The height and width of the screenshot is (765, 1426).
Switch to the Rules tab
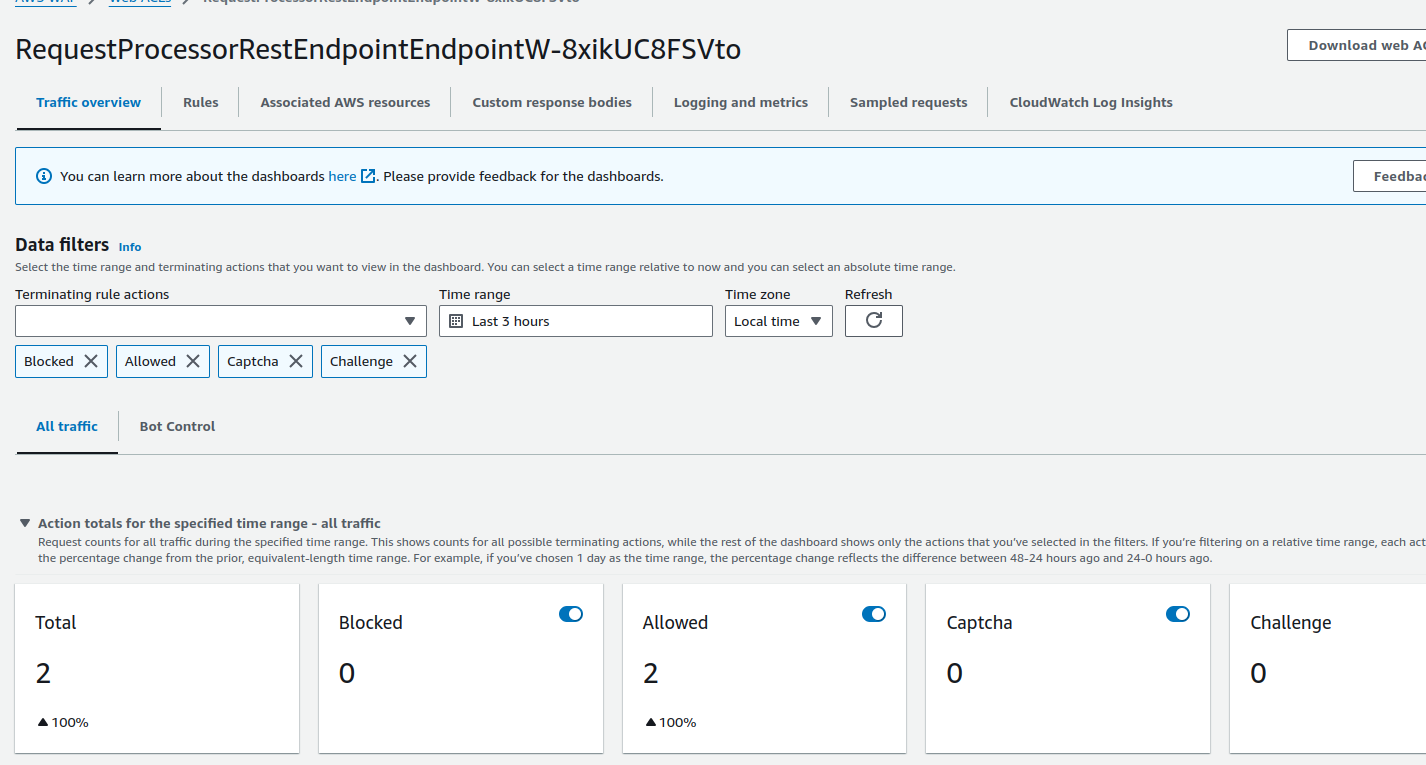(x=200, y=102)
